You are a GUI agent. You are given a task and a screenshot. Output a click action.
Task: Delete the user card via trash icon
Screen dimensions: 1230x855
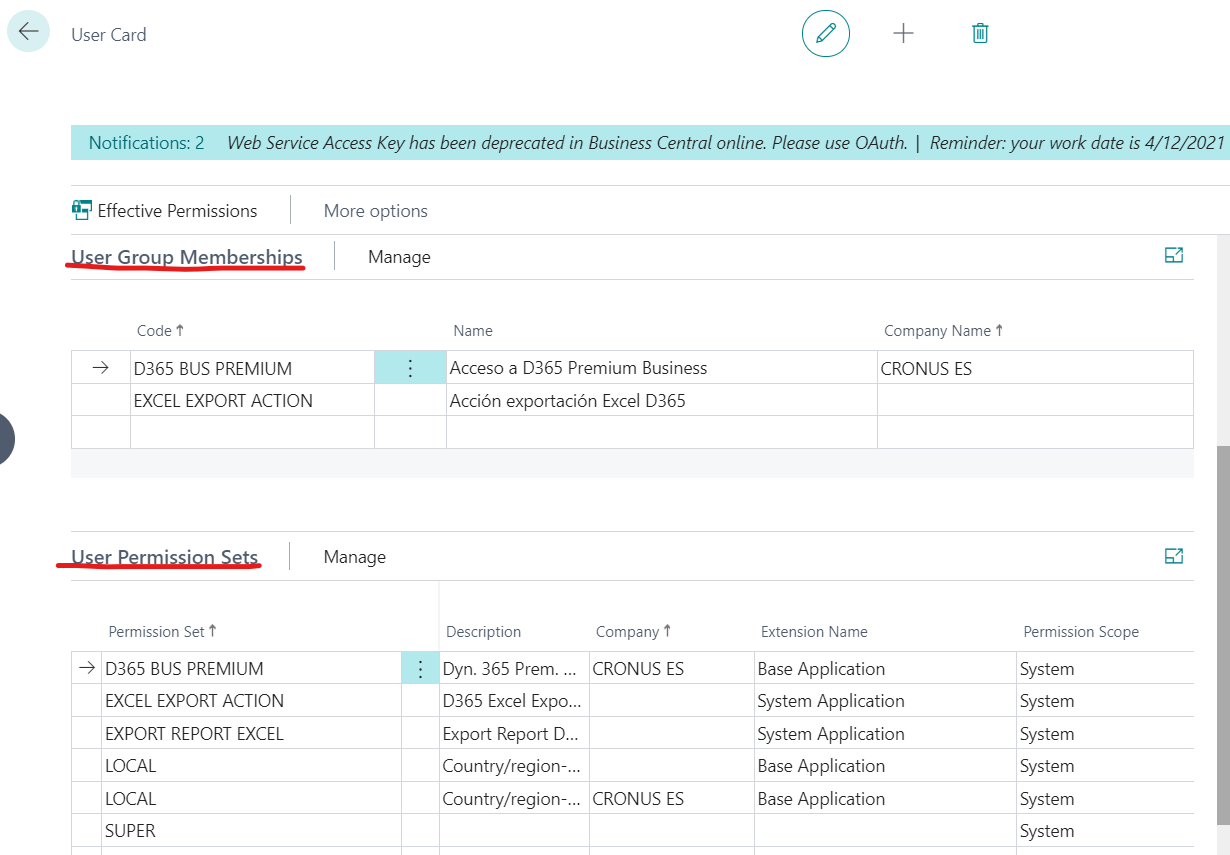980,33
